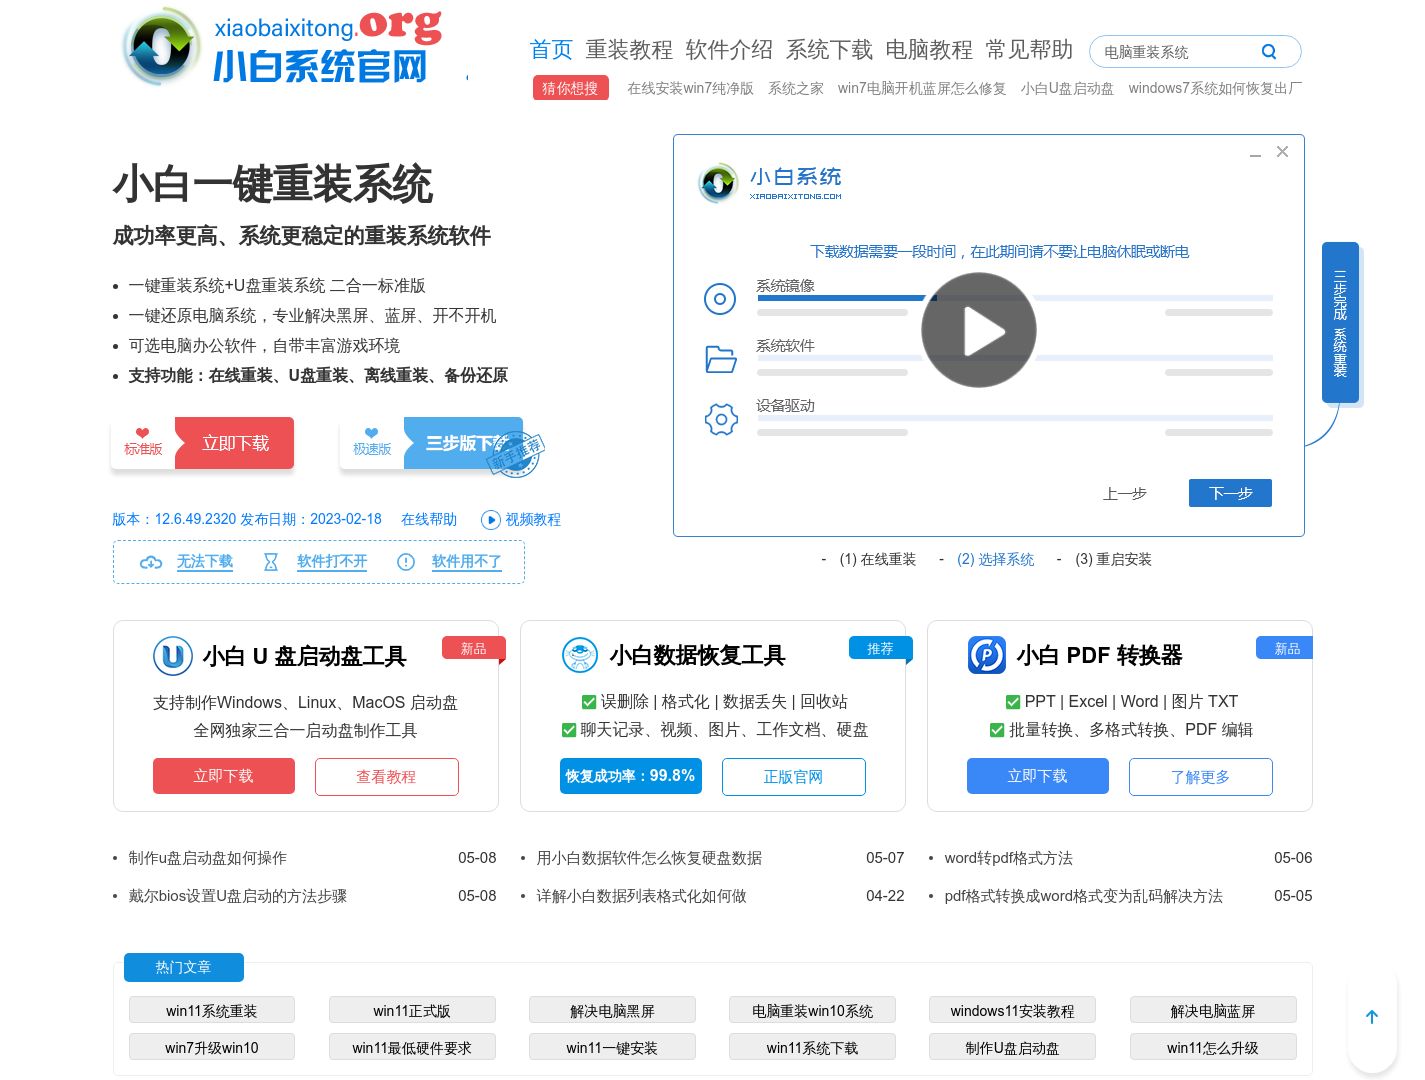Viewport: 1425px width, 1080px height.
Task: Click the 猜你想搜 label
Action: [570, 88]
